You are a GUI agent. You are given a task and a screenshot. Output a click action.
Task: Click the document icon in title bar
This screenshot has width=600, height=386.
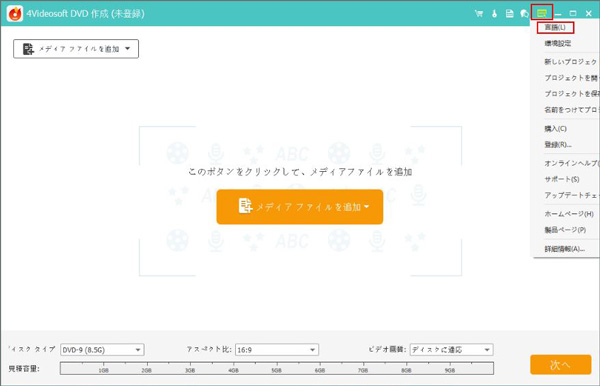pos(510,14)
